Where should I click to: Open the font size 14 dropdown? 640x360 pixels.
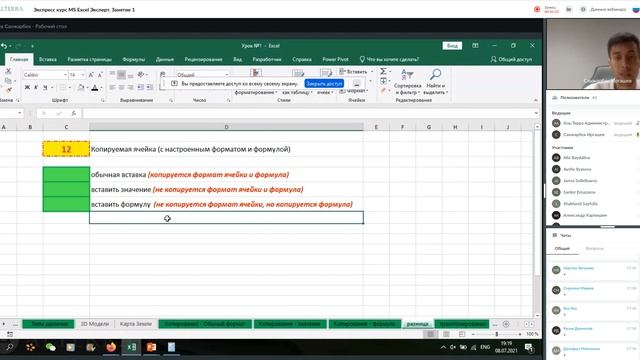[x=83, y=75]
